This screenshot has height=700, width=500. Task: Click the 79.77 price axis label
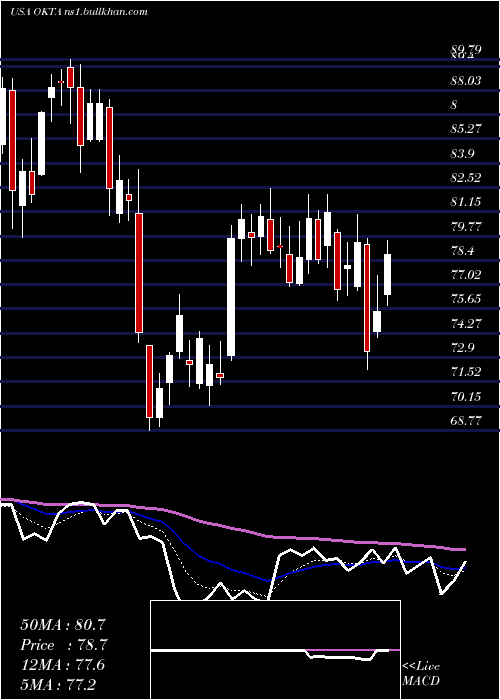click(x=467, y=226)
